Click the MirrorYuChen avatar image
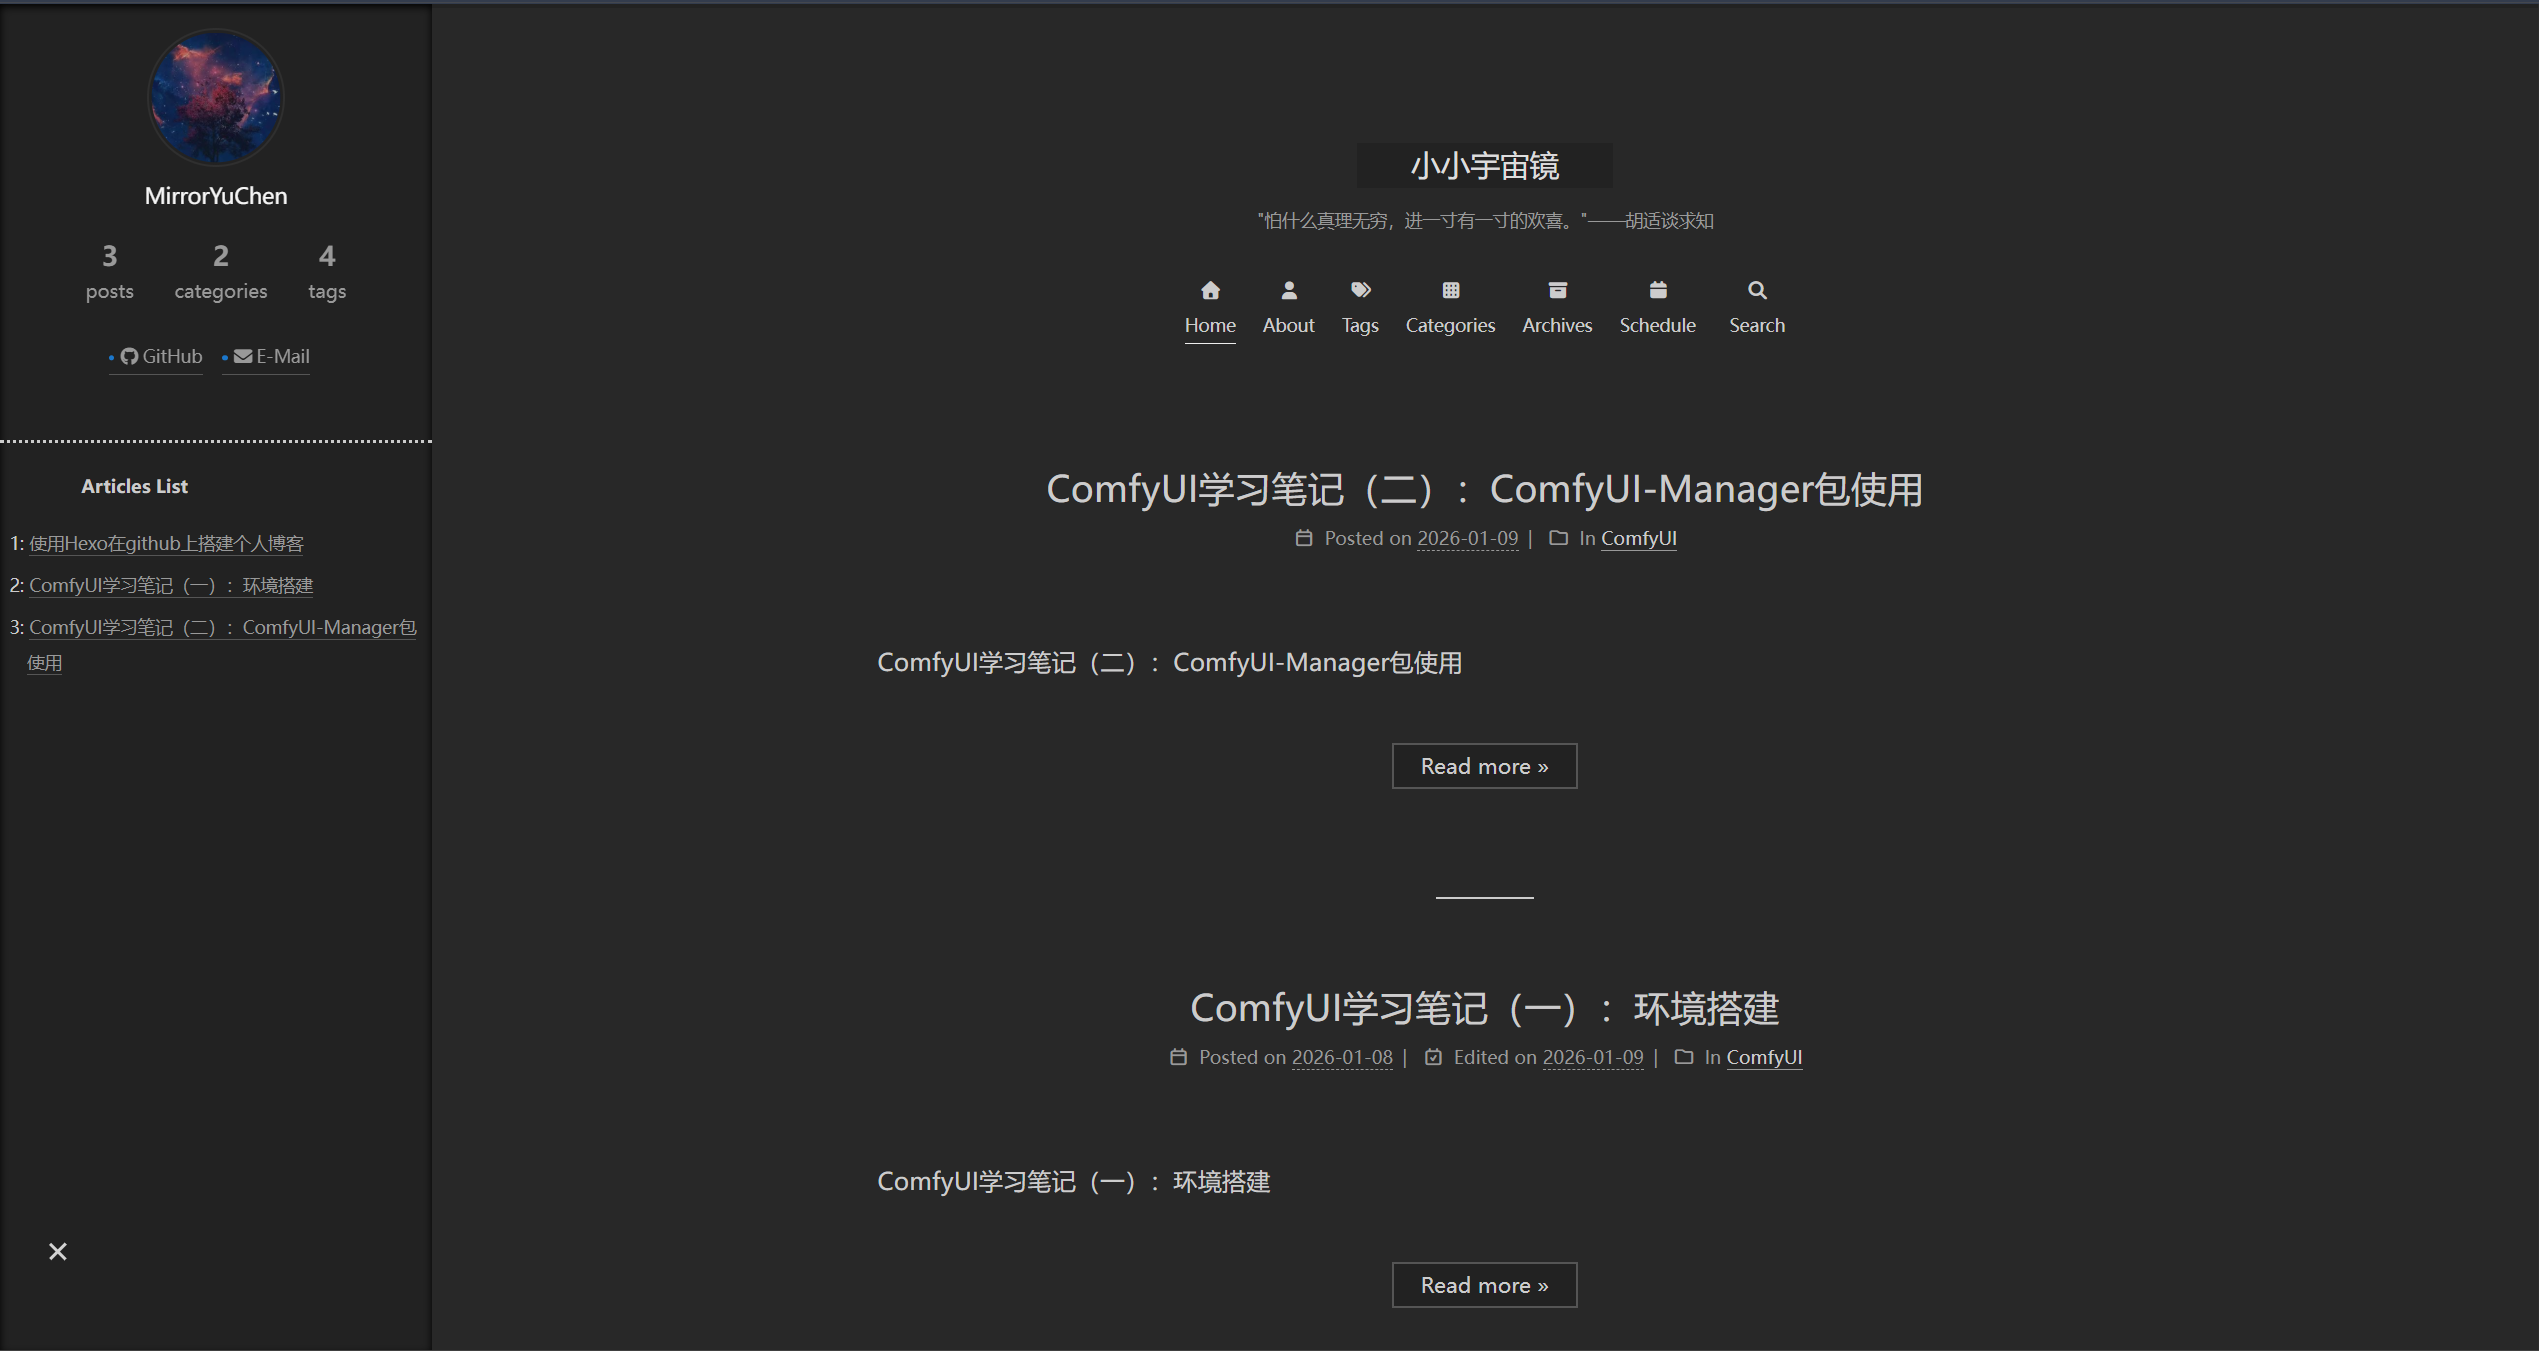Viewport: 2539px width, 1351px height. (x=216, y=98)
